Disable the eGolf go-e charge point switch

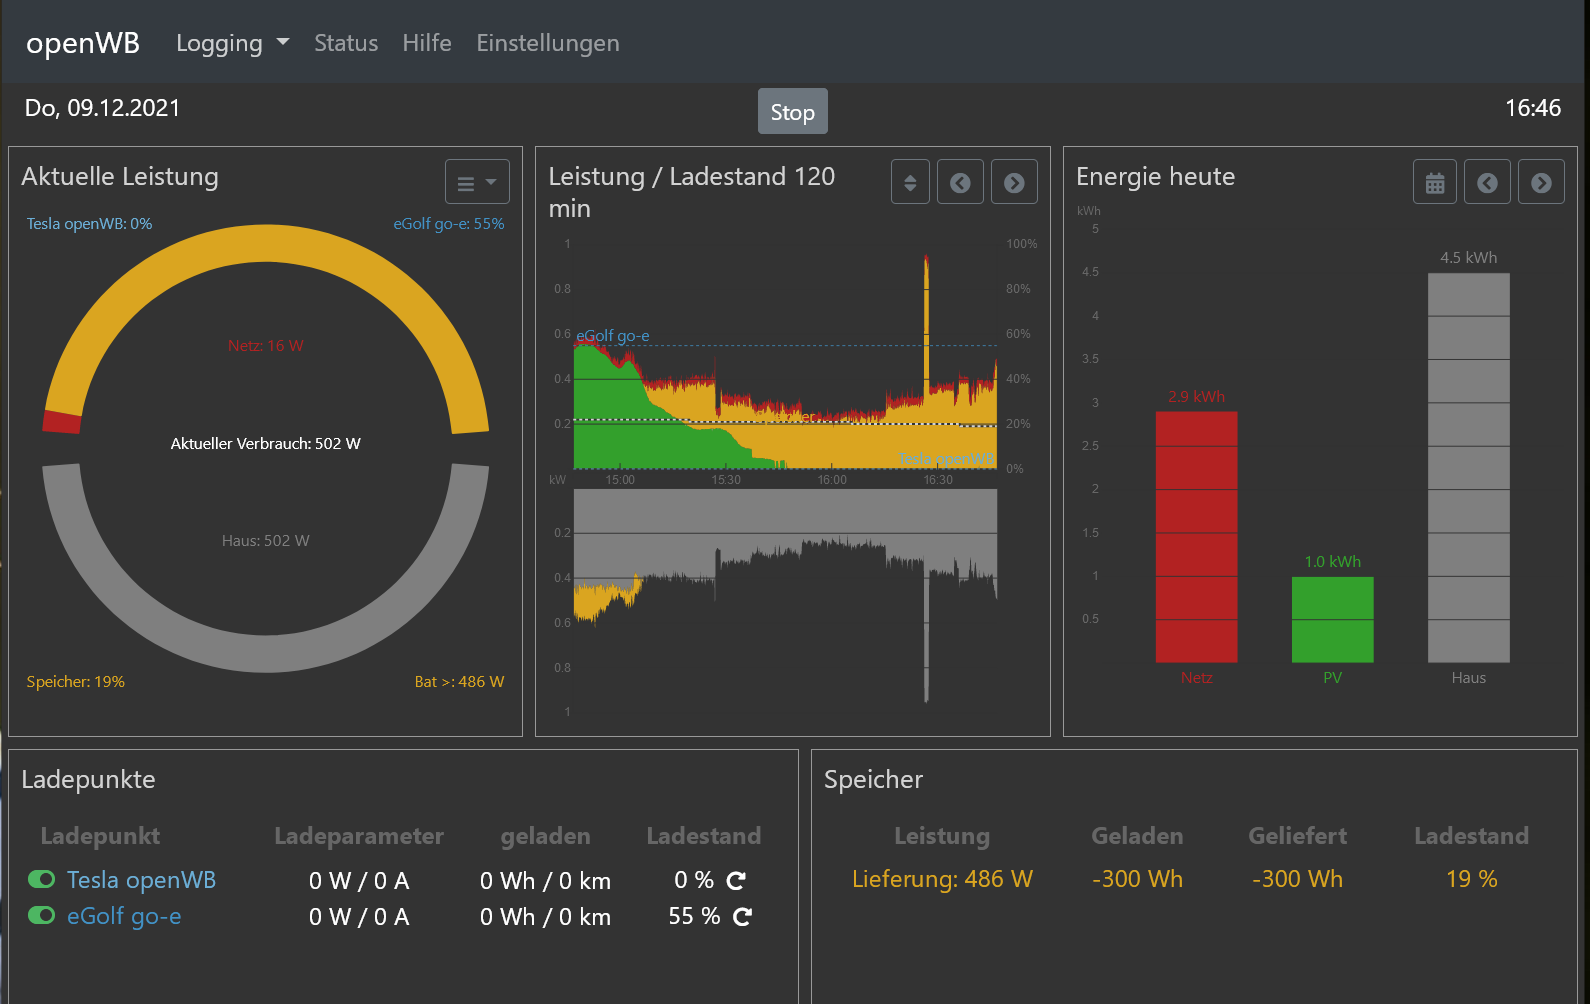pos(41,915)
